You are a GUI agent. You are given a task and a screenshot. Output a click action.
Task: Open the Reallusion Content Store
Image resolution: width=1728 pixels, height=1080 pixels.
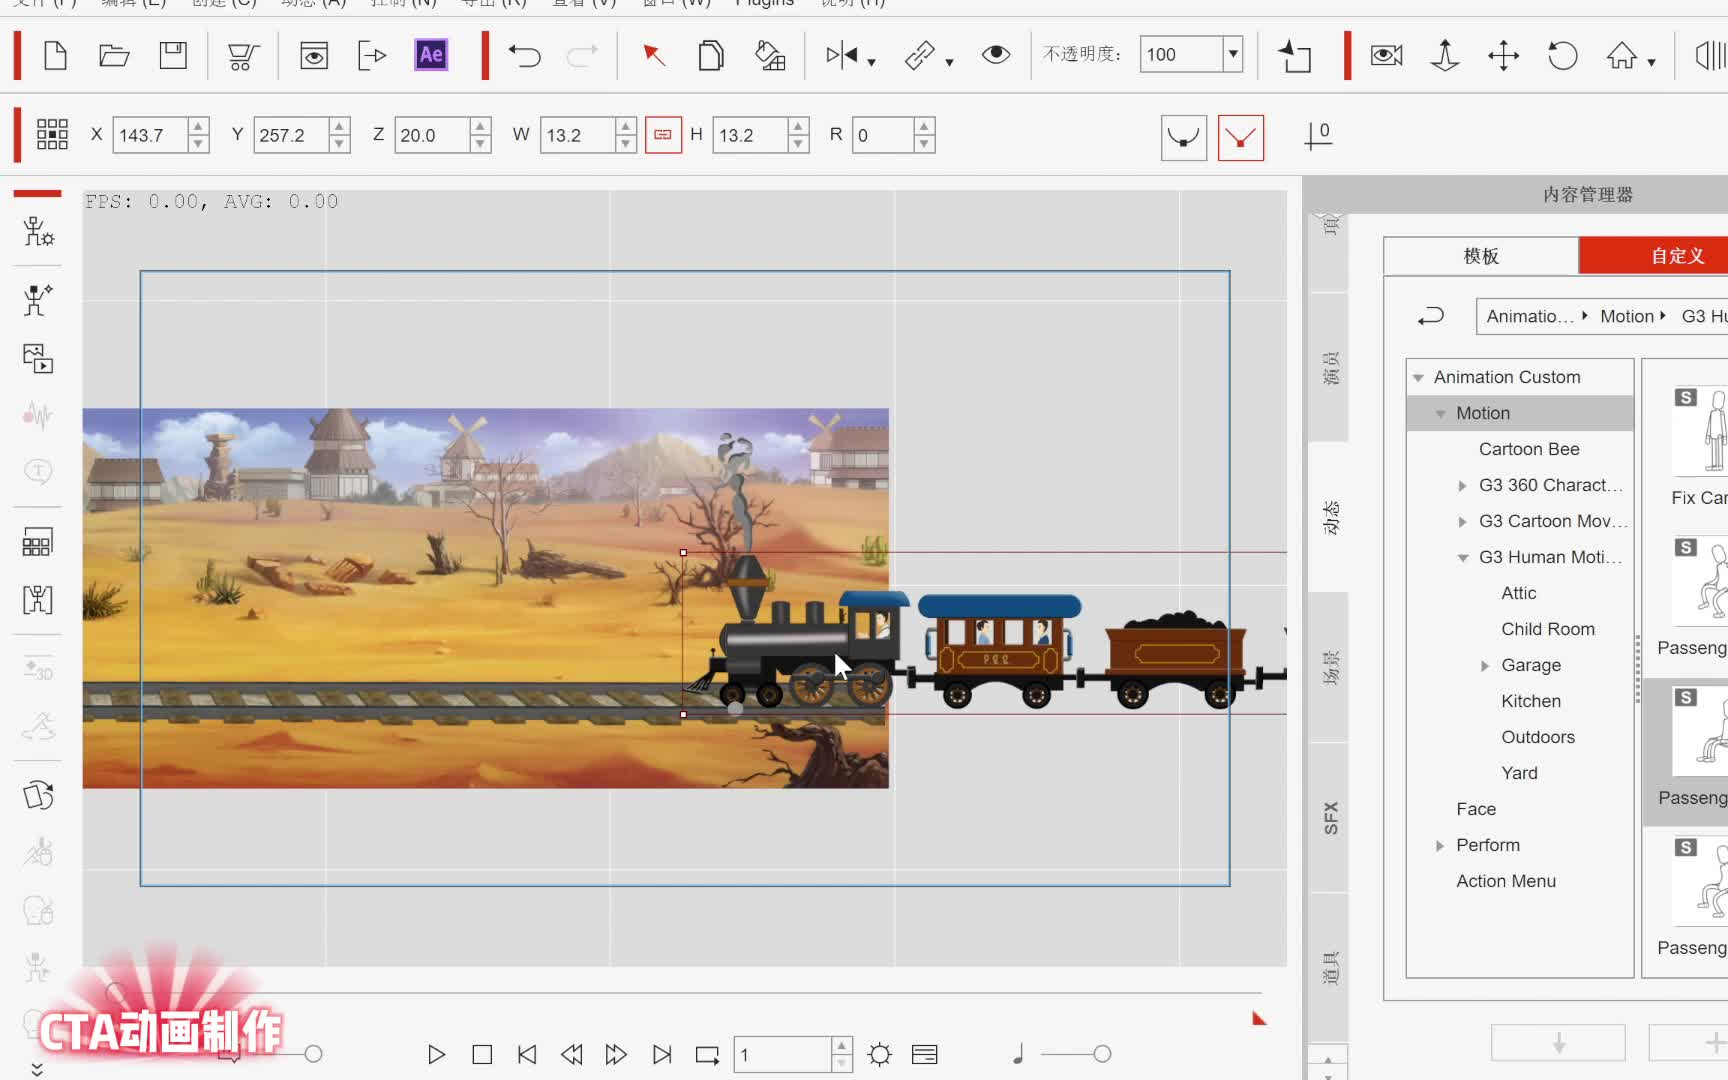pos(240,56)
